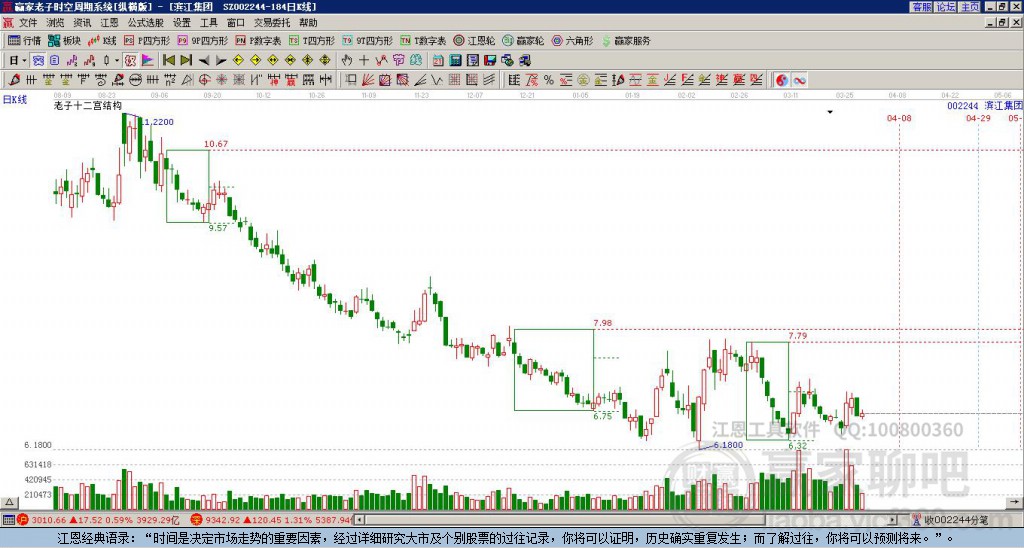Open the 工具 menu

[x=208, y=23]
